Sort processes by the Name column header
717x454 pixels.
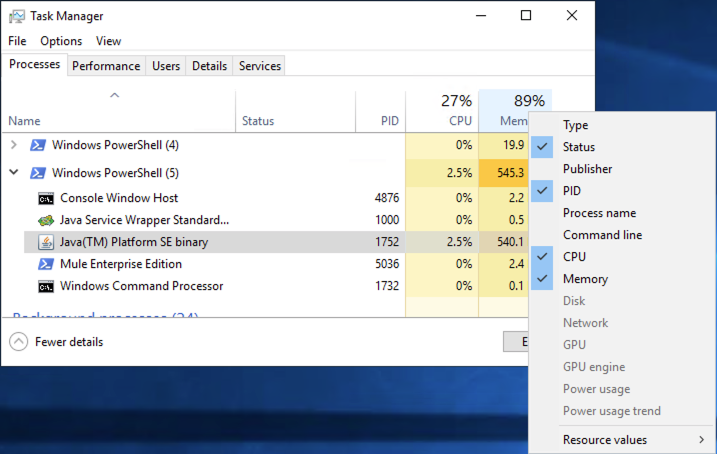click(x=24, y=121)
